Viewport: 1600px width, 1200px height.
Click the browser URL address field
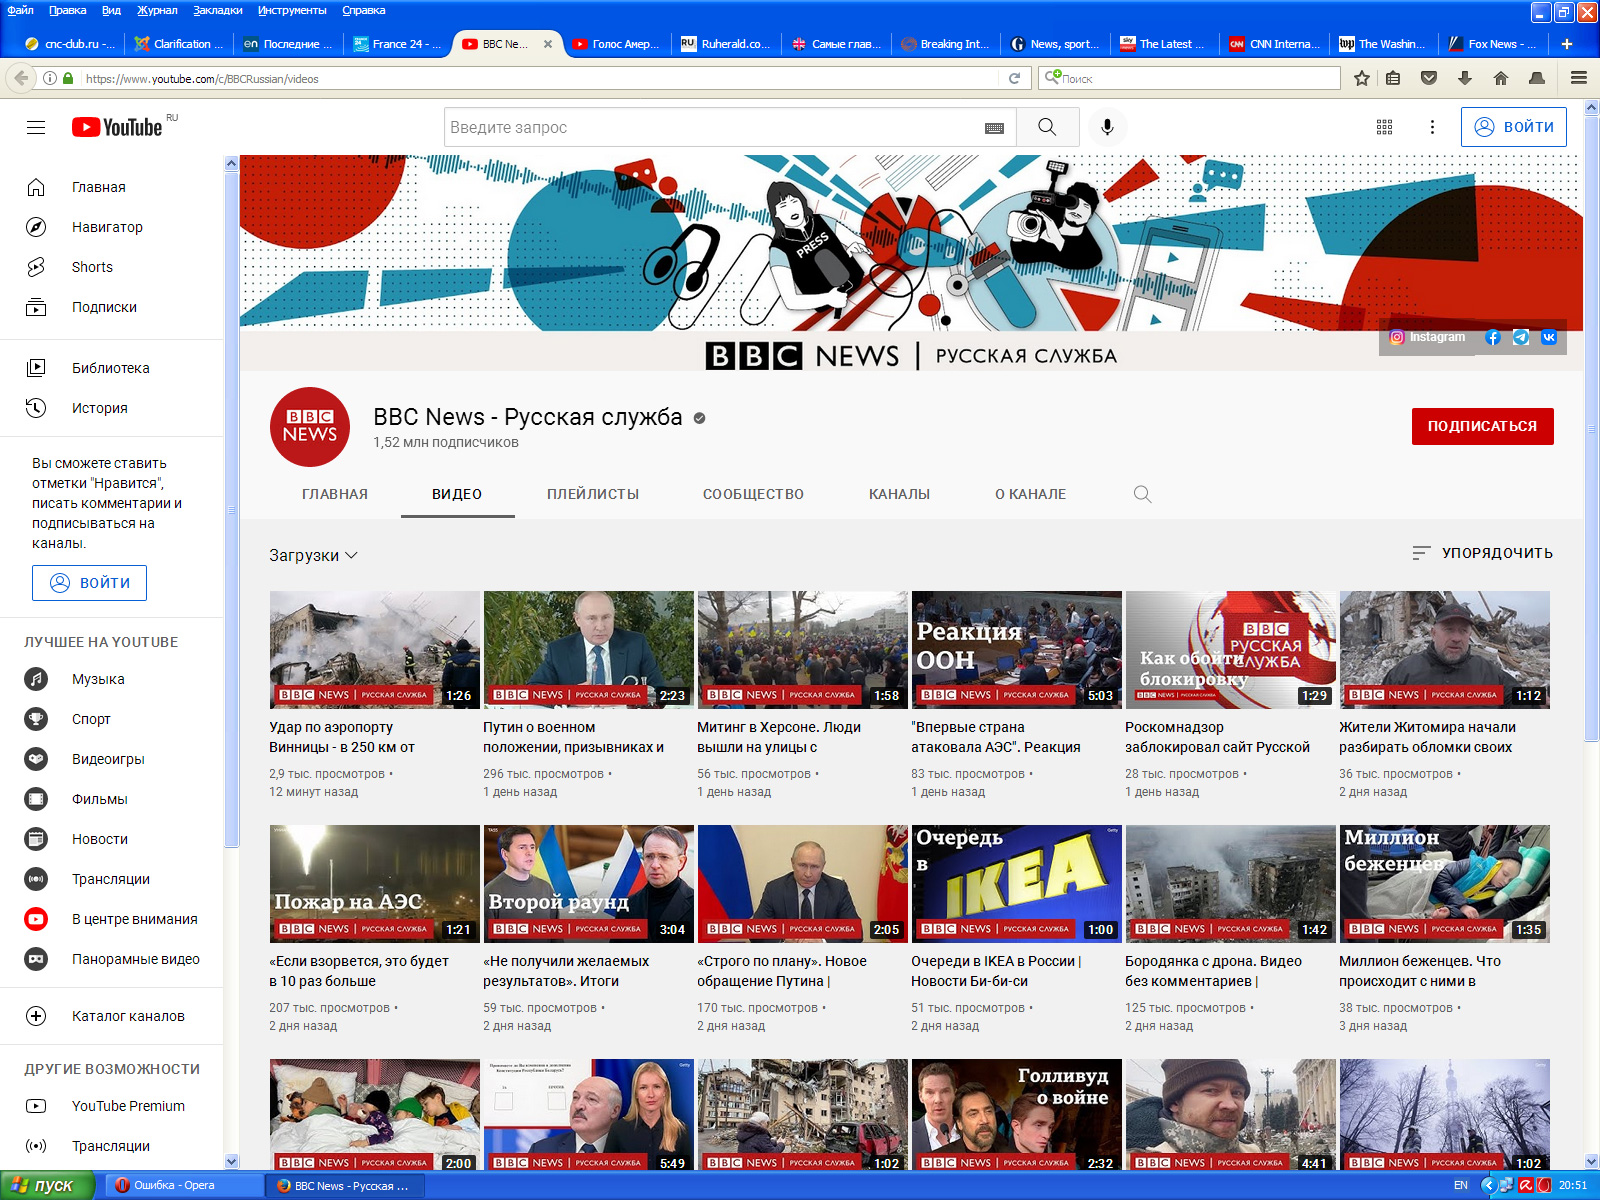click(540, 78)
